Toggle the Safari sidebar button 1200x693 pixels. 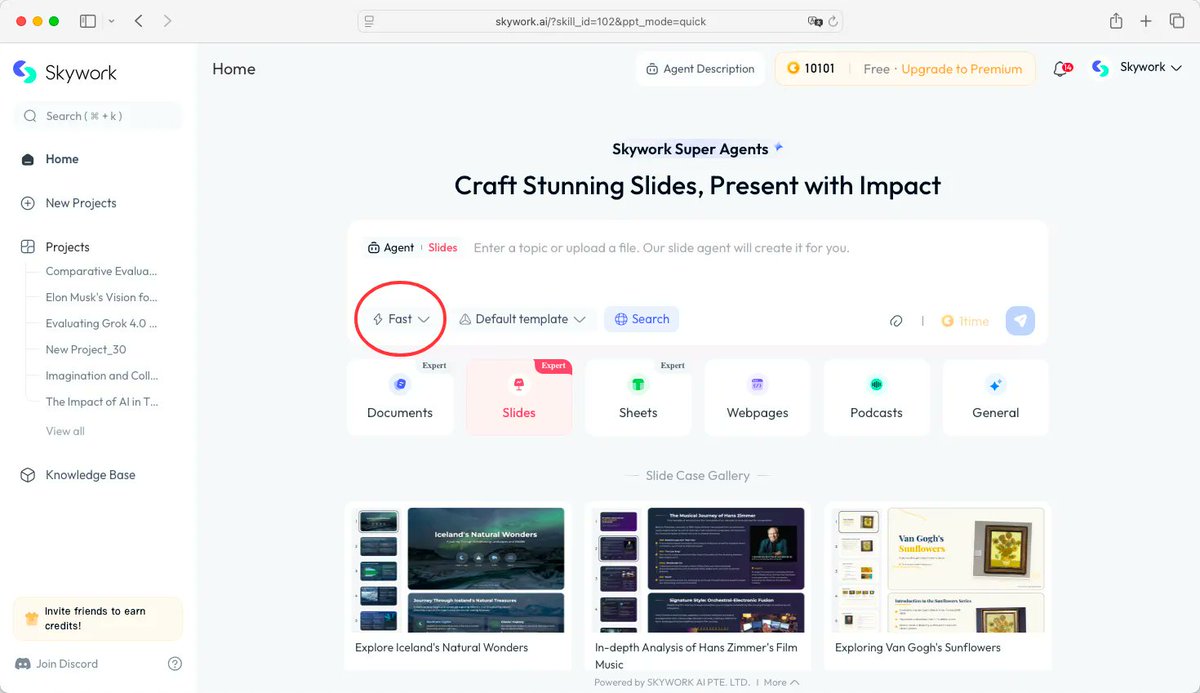point(88,21)
